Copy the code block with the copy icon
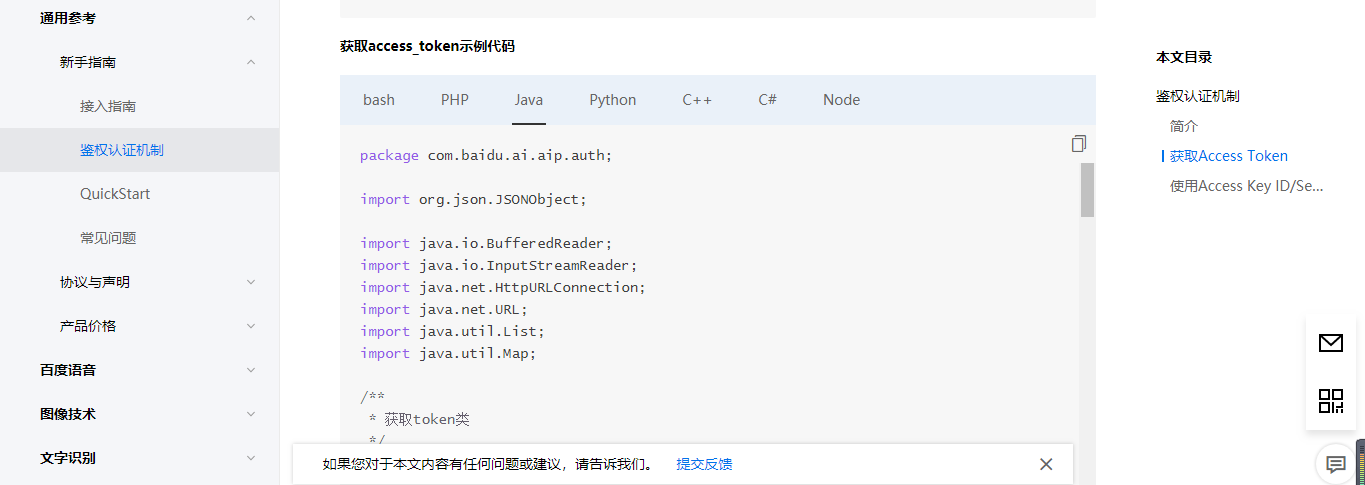 pyautogui.click(x=1078, y=144)
